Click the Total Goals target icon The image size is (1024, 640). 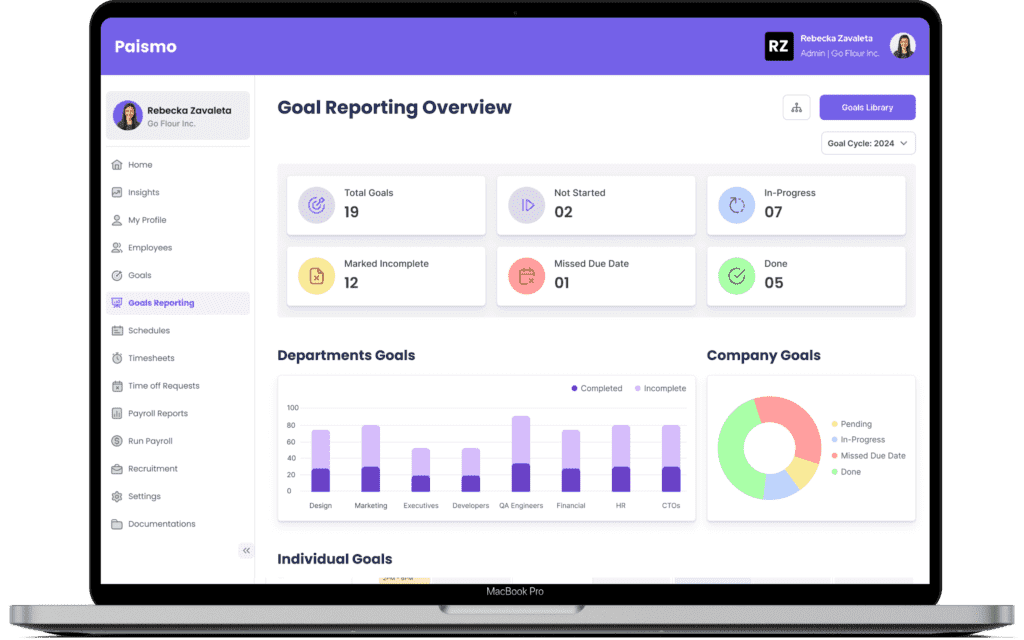[x=317, y=205]
